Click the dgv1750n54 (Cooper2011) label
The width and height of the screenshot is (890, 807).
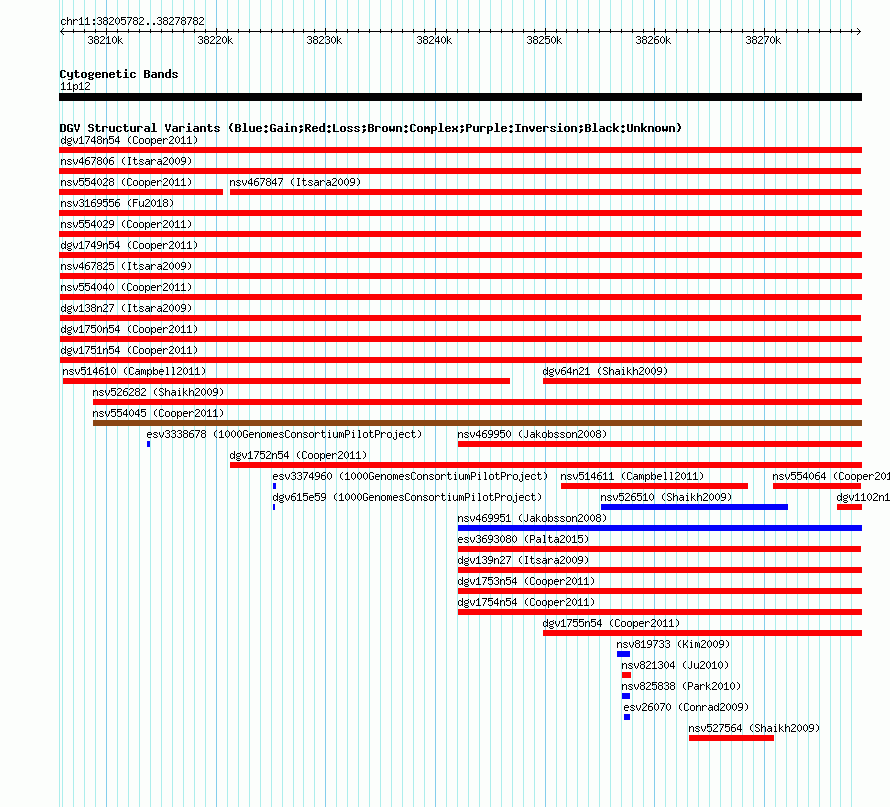pyautogui.click(x=129, y=329)
